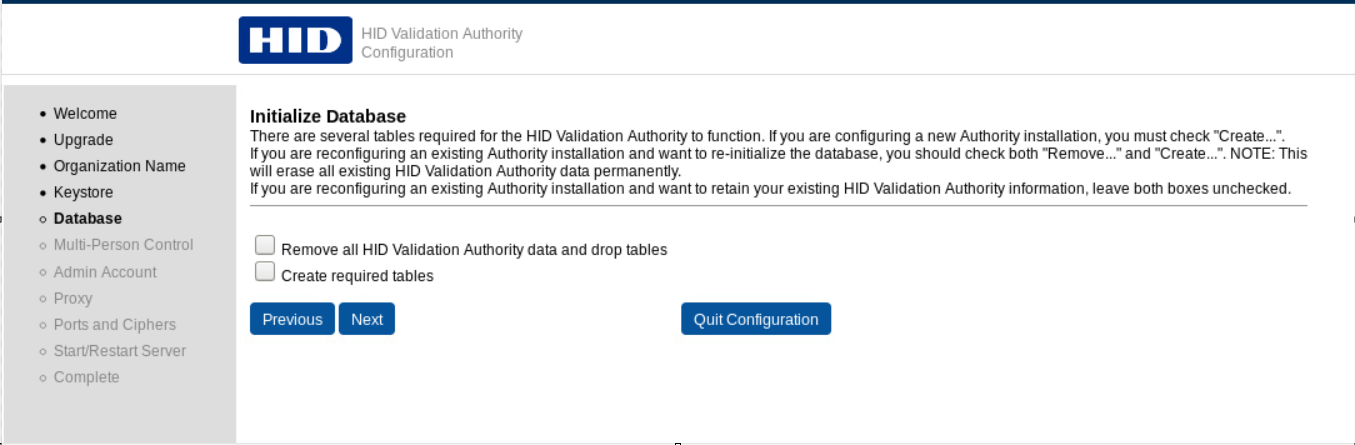
Task: Select Ports and Ciphers in sidebar
Action: (x=114, y=325)
